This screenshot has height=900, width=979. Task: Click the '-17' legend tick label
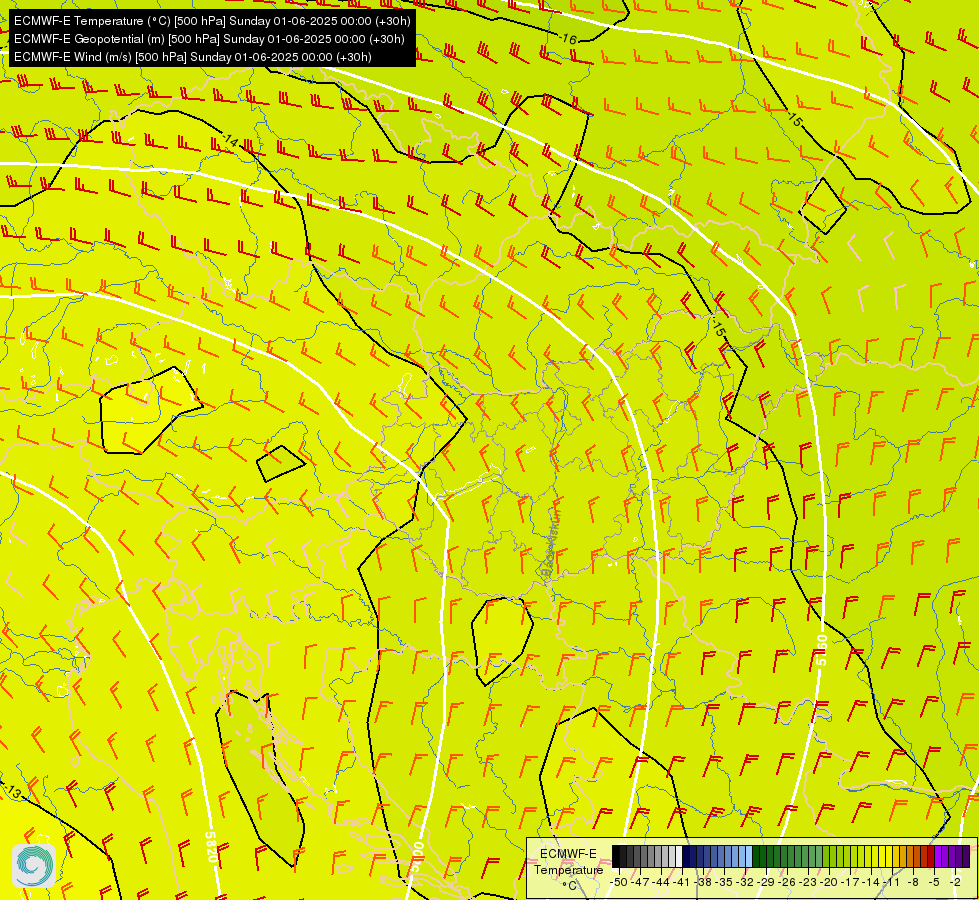click(x=850, y=883)
